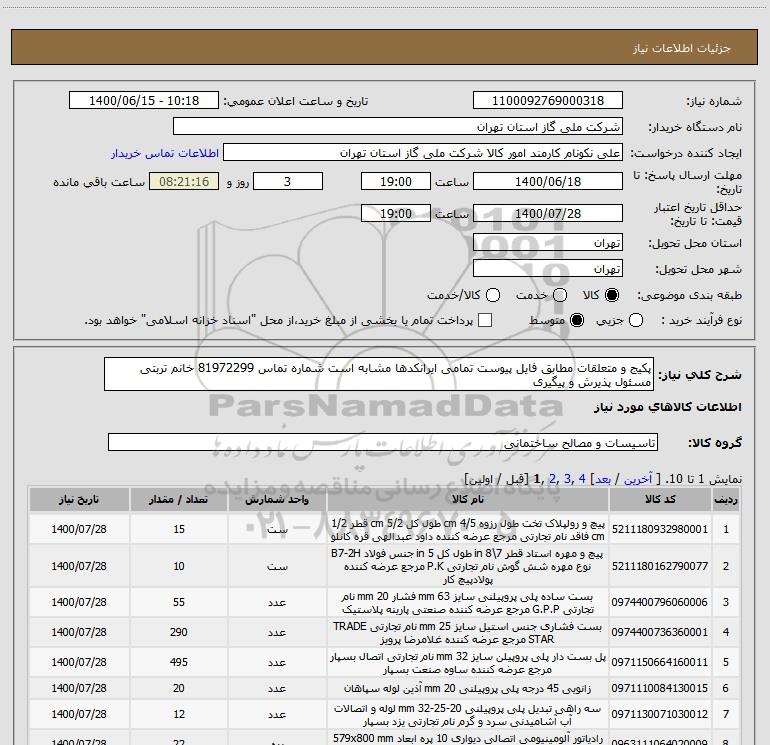
Task: Select item code 5211180162790077
Action: 660,566
